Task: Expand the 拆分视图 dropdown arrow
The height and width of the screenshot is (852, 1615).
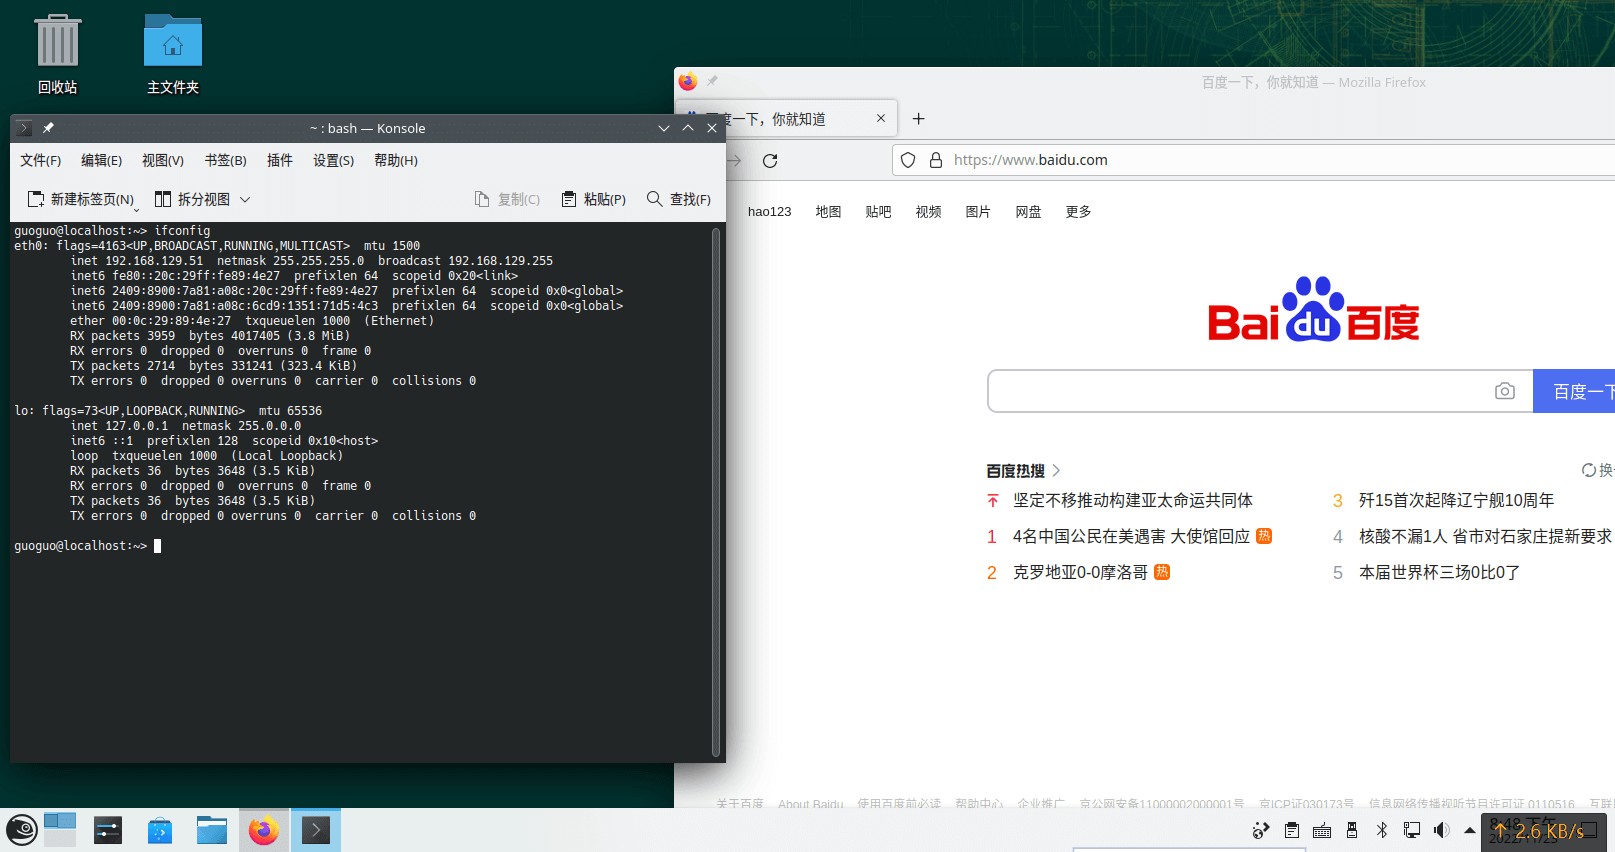Action: [245, 199]
